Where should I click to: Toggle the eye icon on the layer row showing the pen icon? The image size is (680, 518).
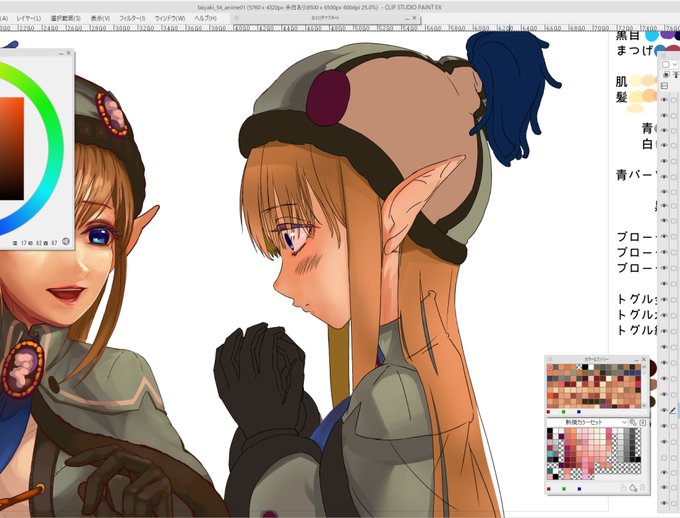664,410
